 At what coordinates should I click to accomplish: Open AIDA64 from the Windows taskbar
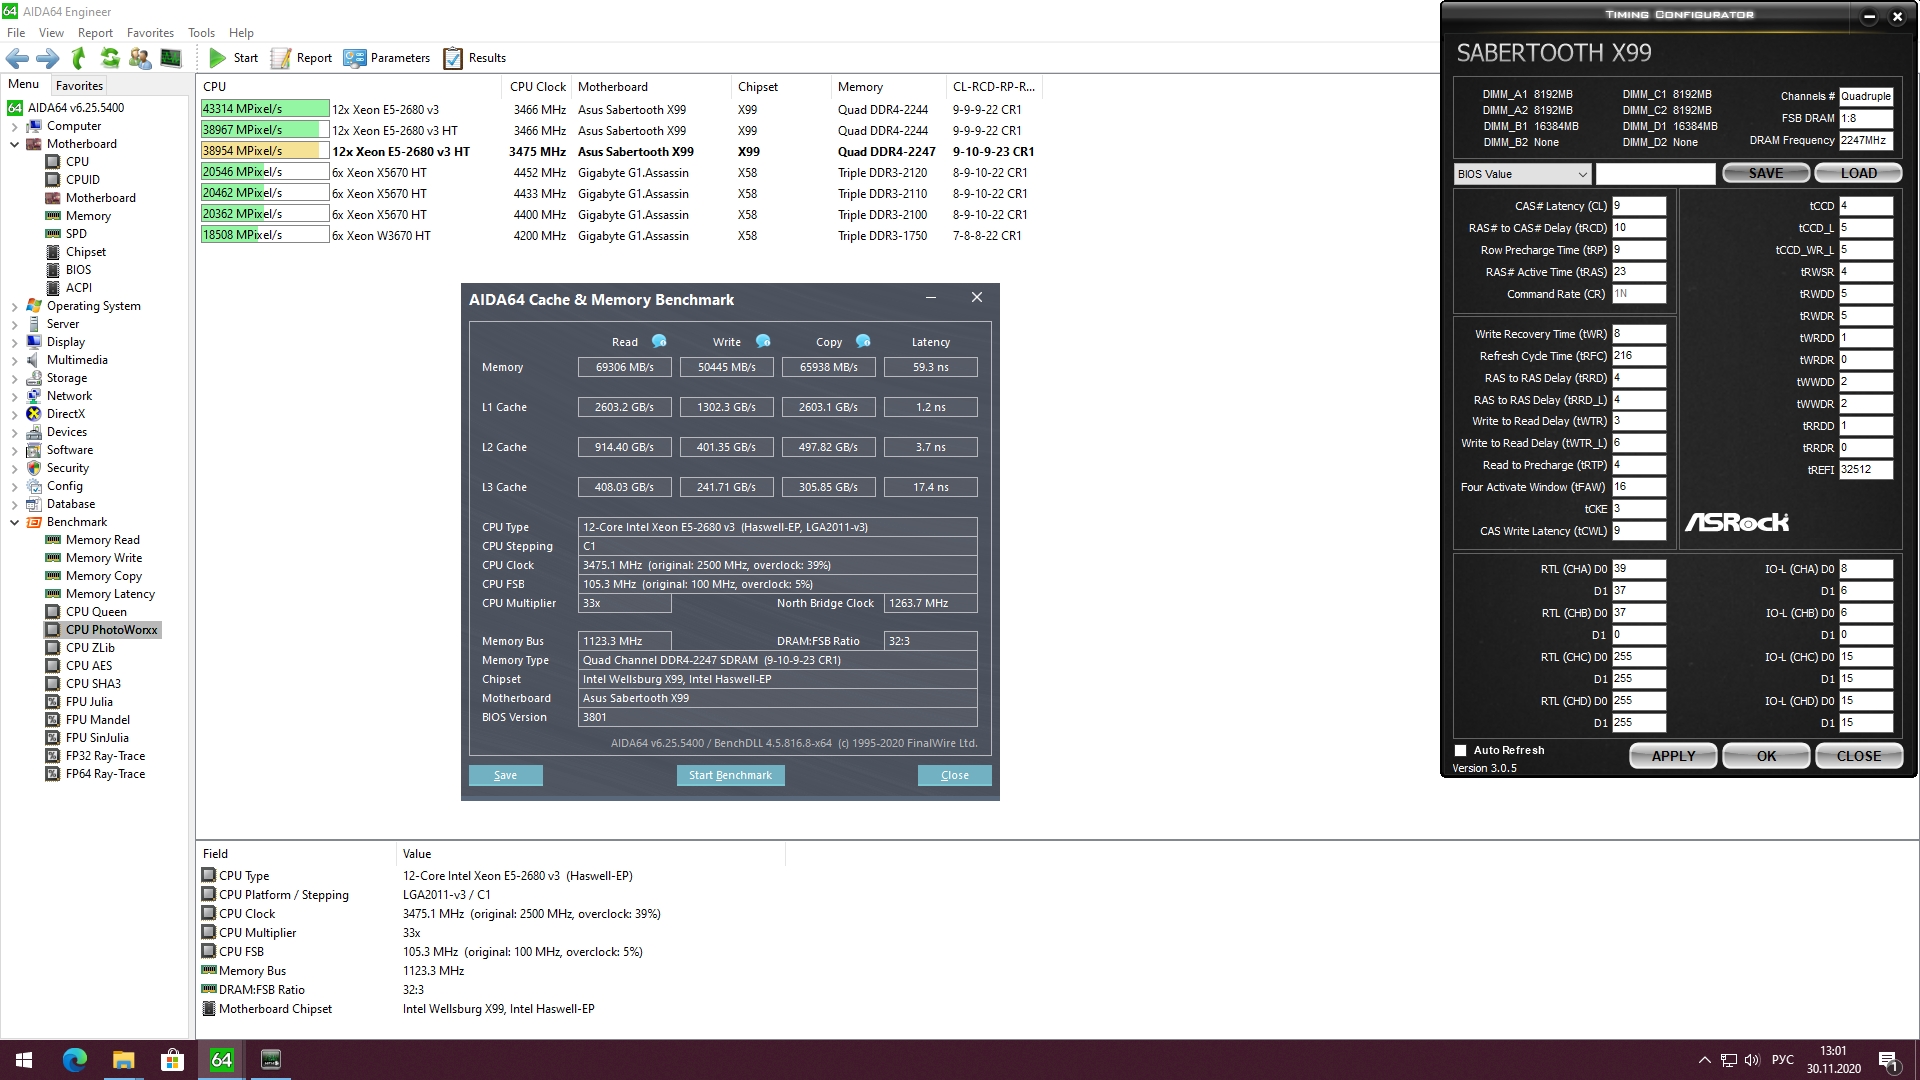click(221, 1059)
